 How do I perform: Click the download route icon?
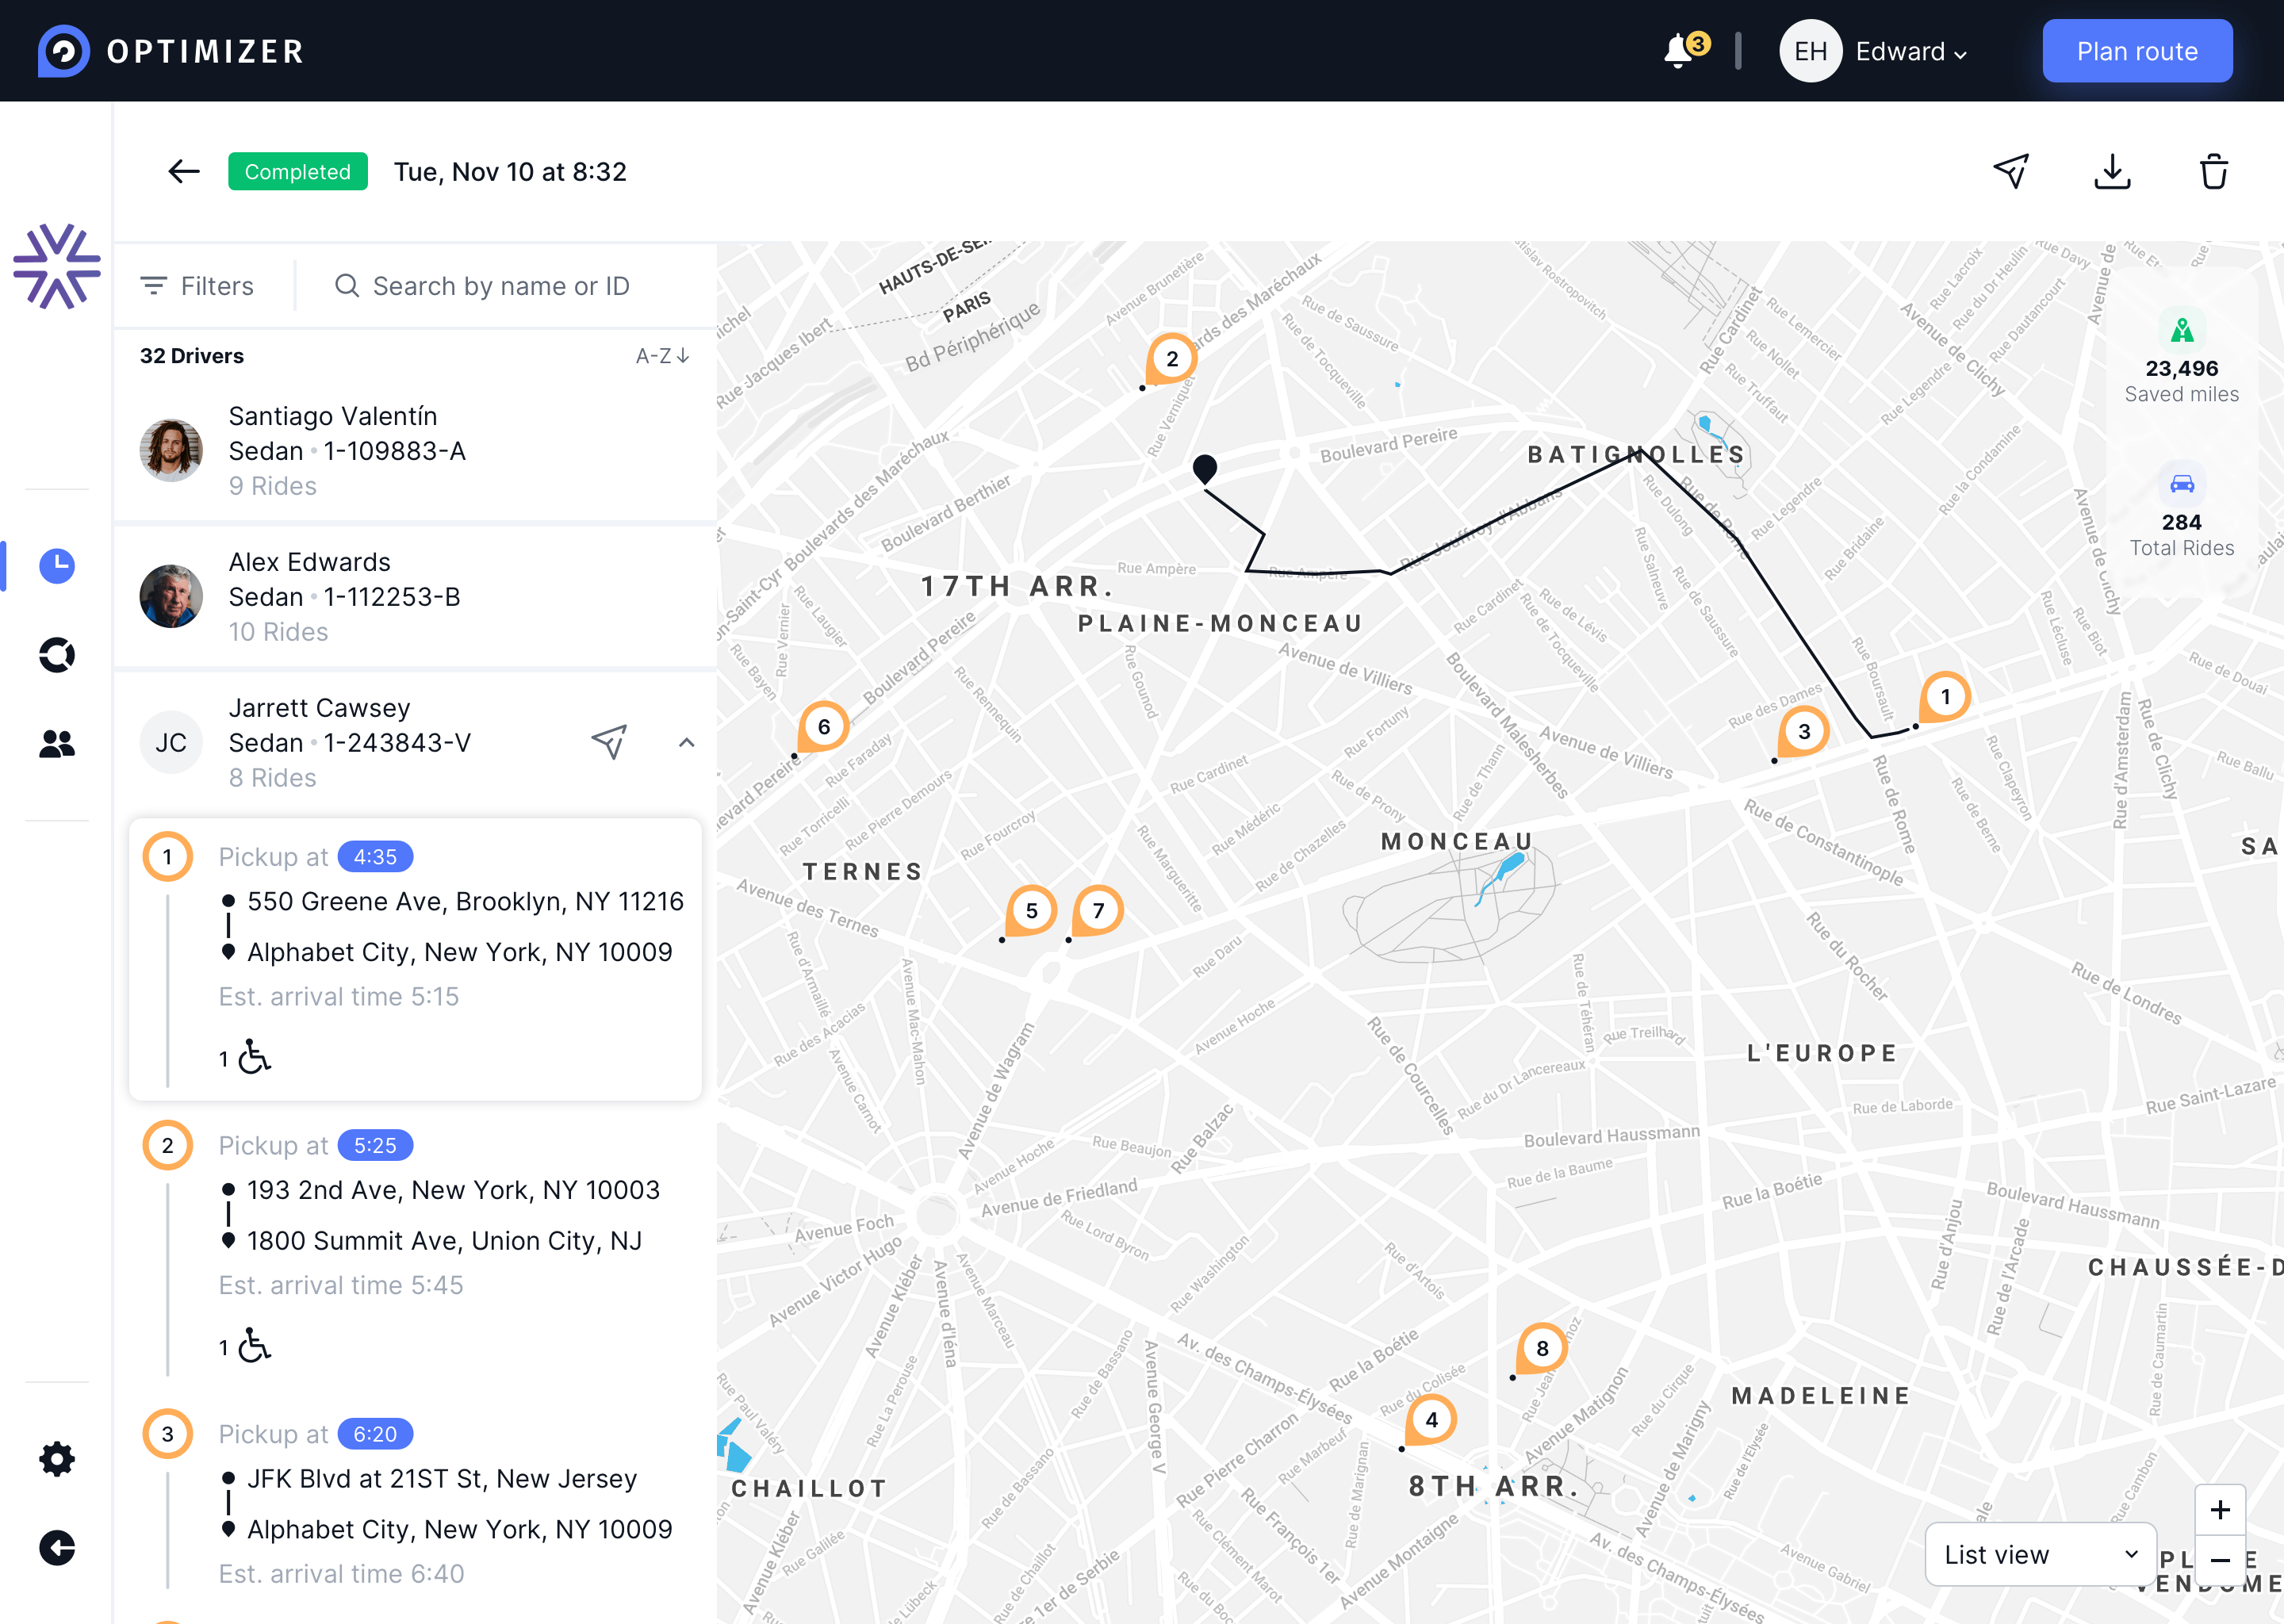pyautogui.click(x=2111, y=172)
